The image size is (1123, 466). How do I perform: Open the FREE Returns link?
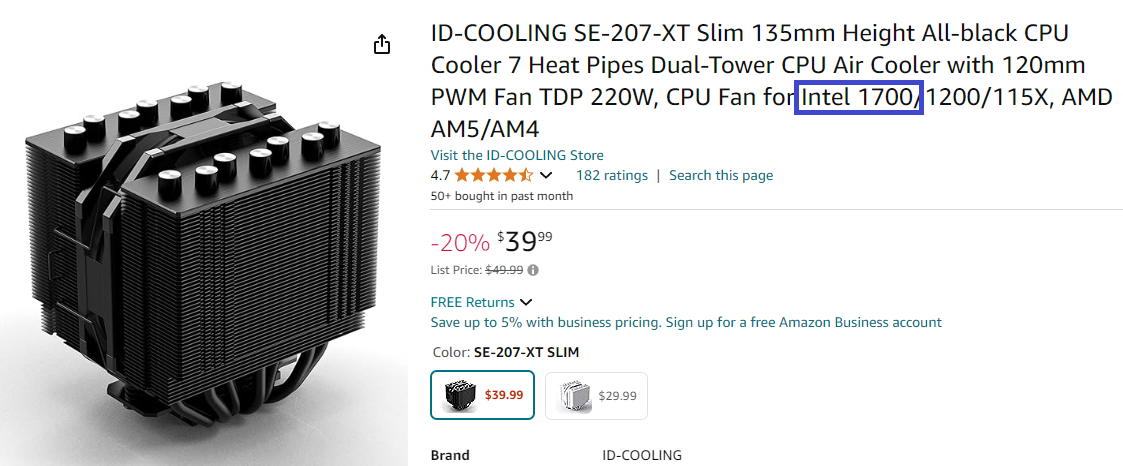(472, 302)
